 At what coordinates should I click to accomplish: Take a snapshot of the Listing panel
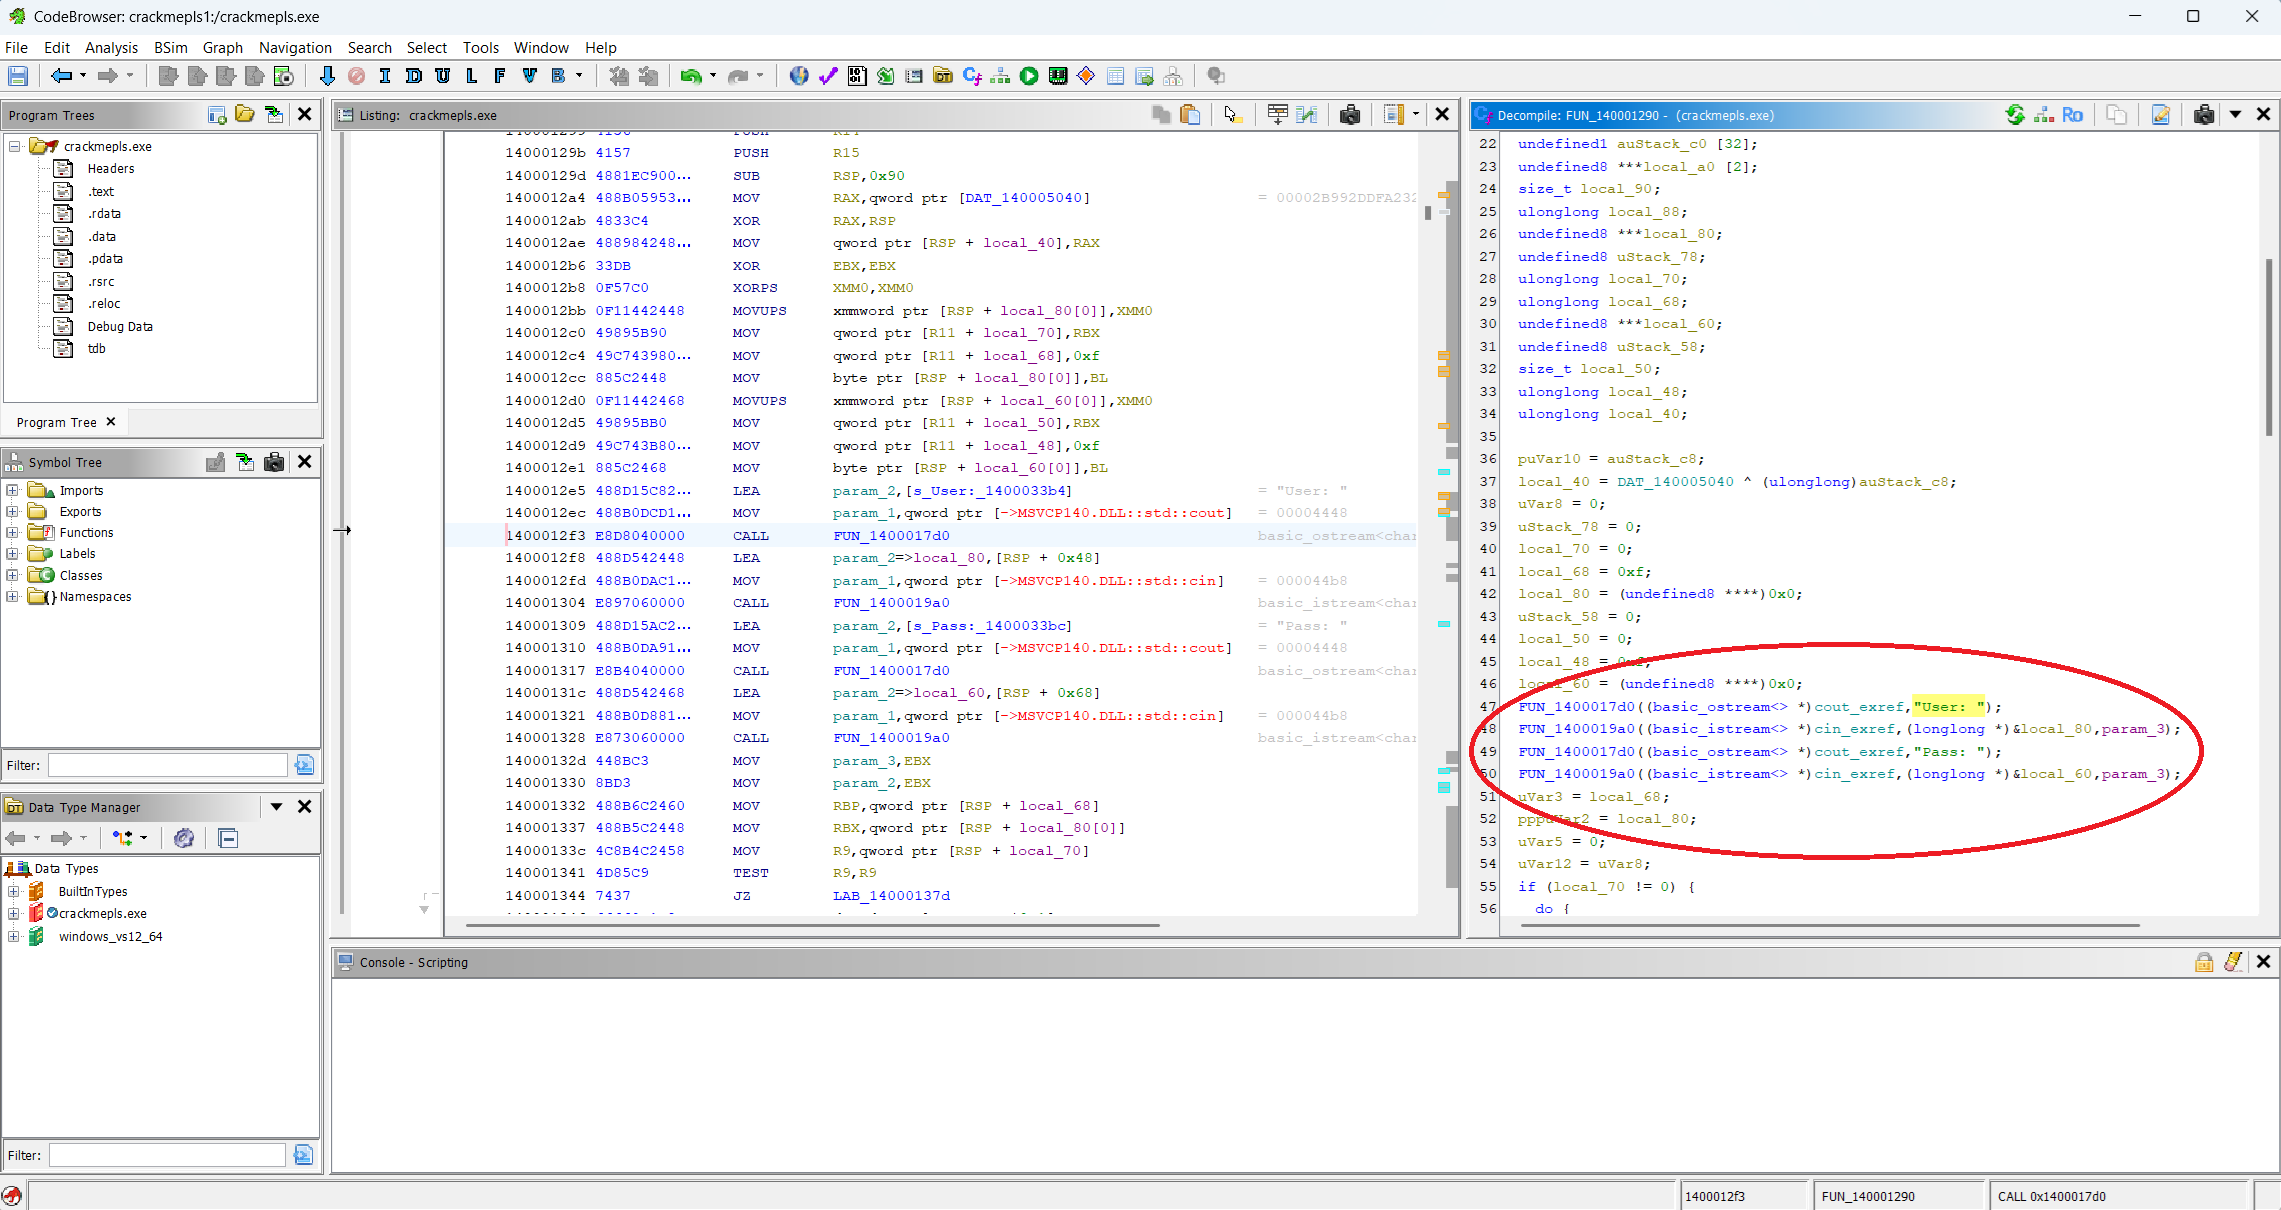tap(1350, 115)
